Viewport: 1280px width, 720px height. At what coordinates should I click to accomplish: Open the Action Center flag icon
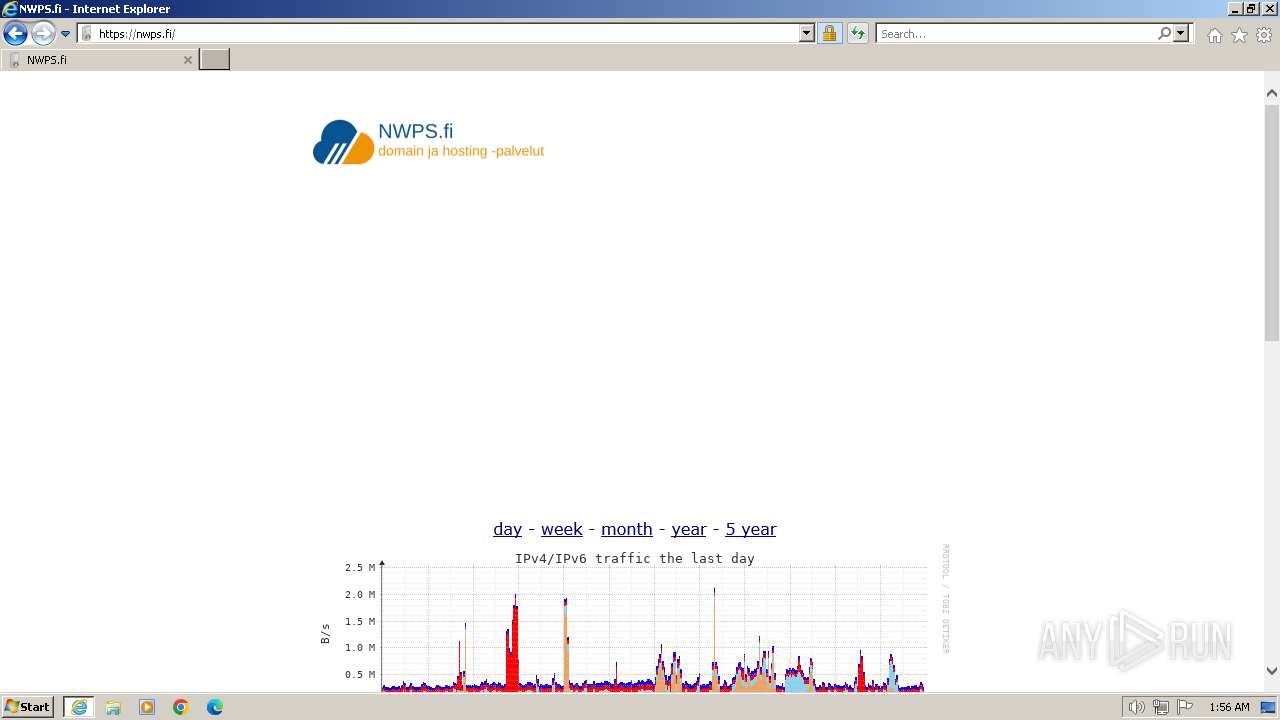click(1185, 707)
